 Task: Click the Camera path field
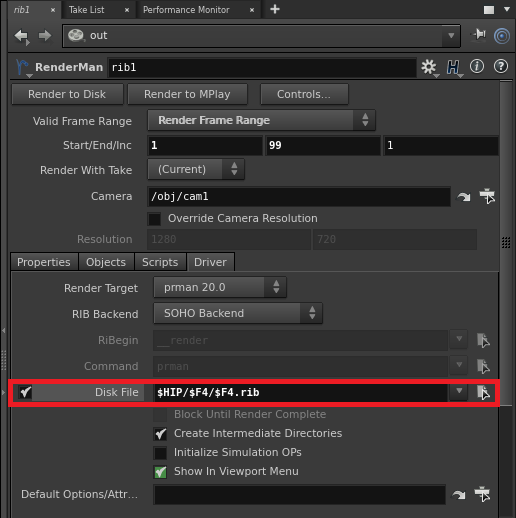299,197
